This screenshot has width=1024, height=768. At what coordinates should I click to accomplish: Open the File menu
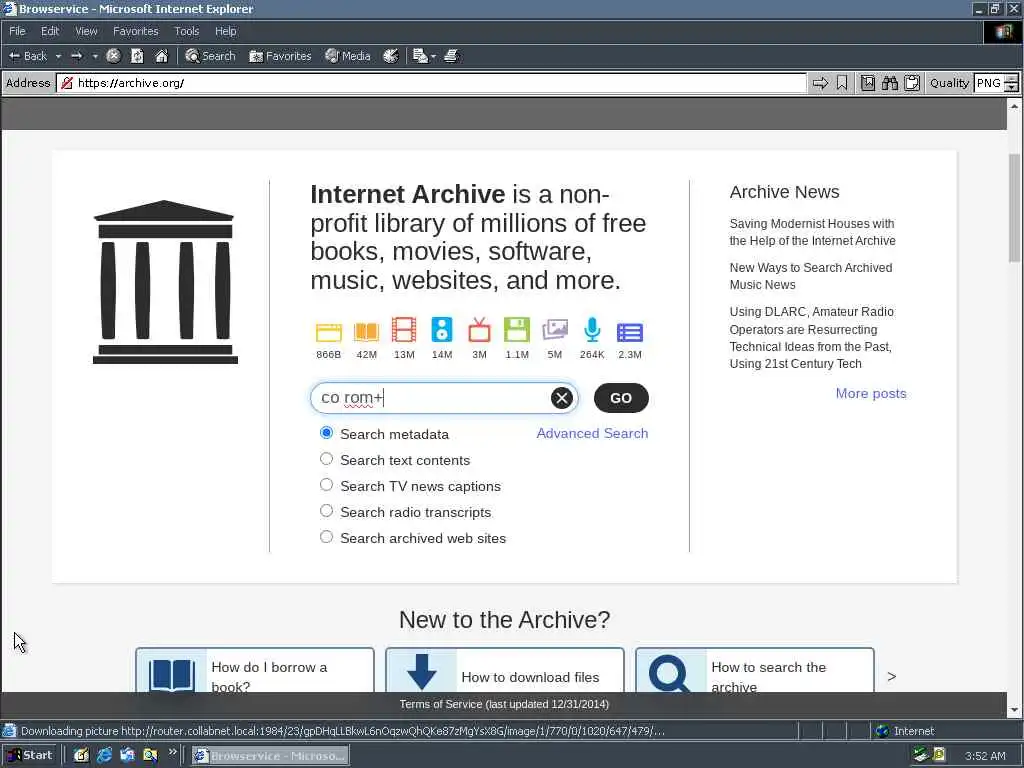click(17, 31)
